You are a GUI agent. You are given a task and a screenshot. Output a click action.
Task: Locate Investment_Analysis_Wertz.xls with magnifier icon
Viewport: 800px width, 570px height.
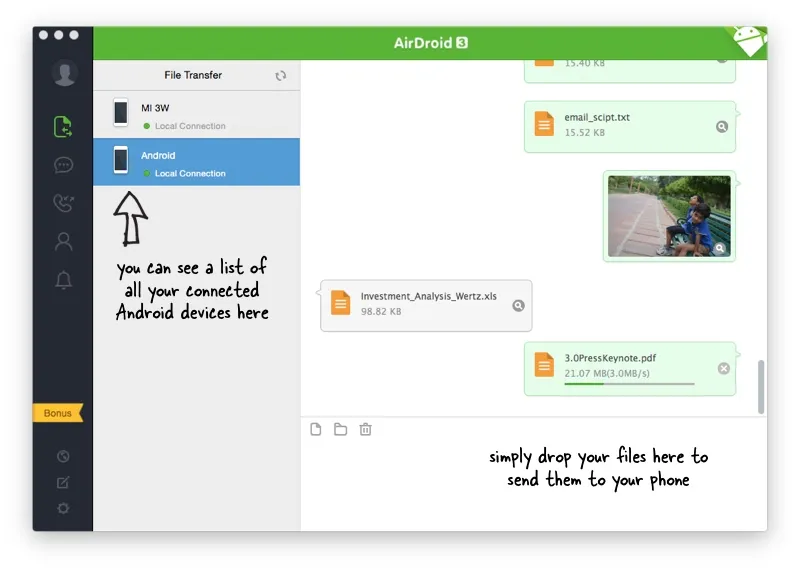pos(518,306)
